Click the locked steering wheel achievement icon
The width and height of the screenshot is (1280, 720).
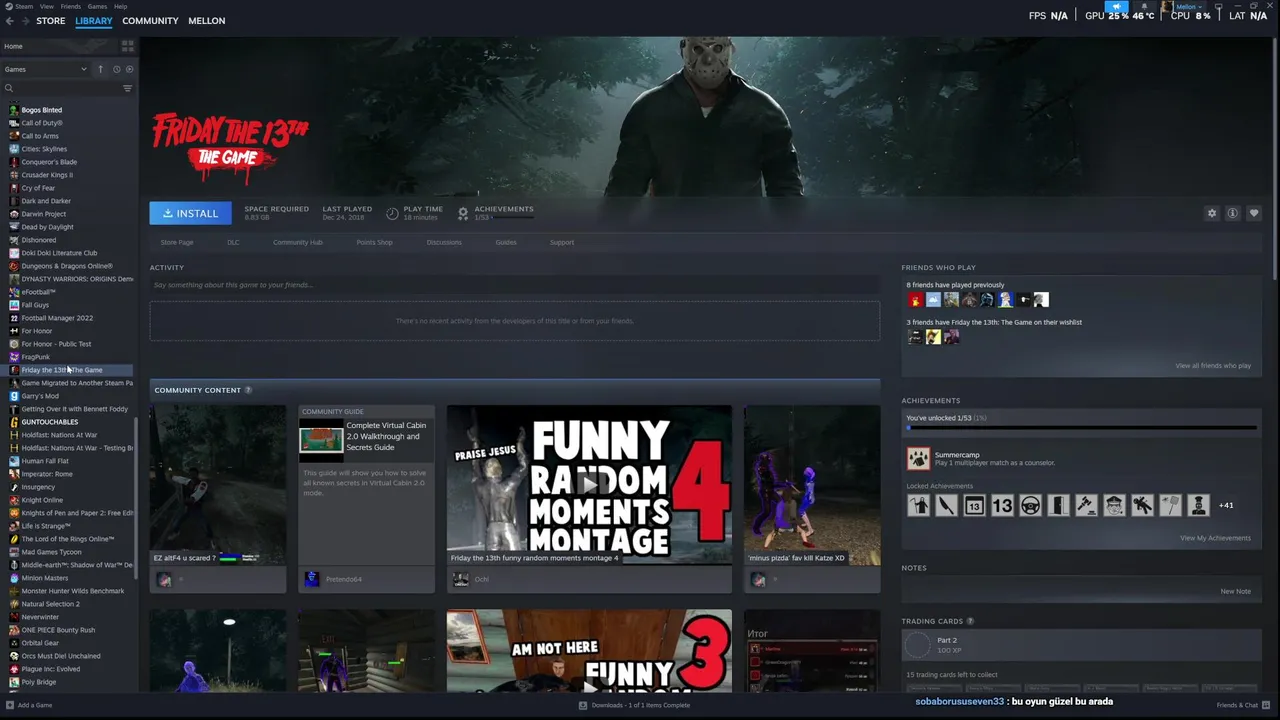coord(1030,505)
